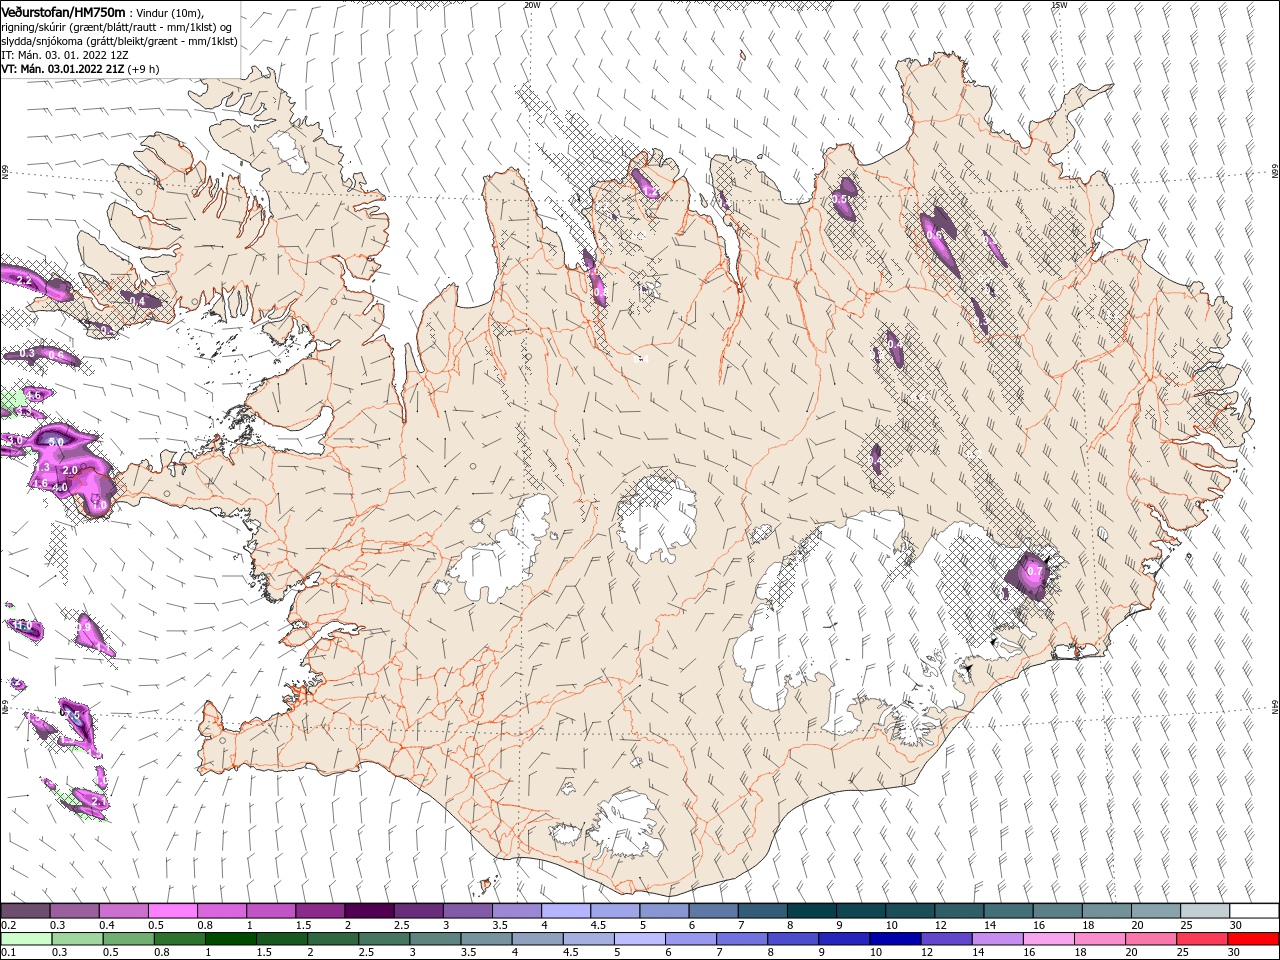
Task: Click the bright red swatch labeled 30
Action: [x=1254, y=939]
